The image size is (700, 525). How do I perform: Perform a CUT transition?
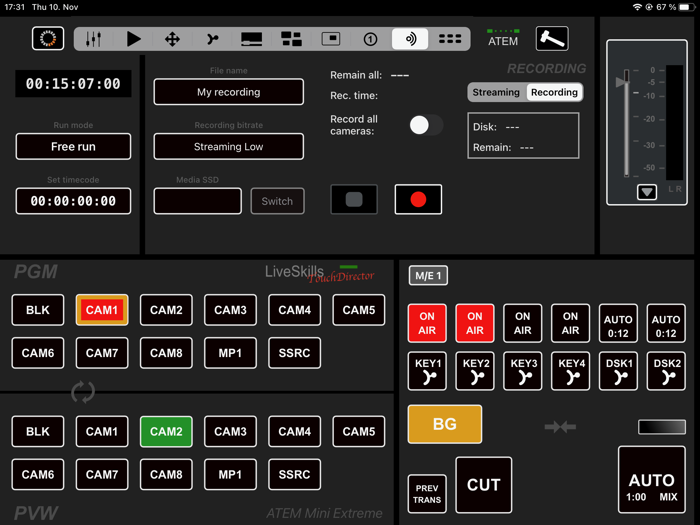point(484,485)
